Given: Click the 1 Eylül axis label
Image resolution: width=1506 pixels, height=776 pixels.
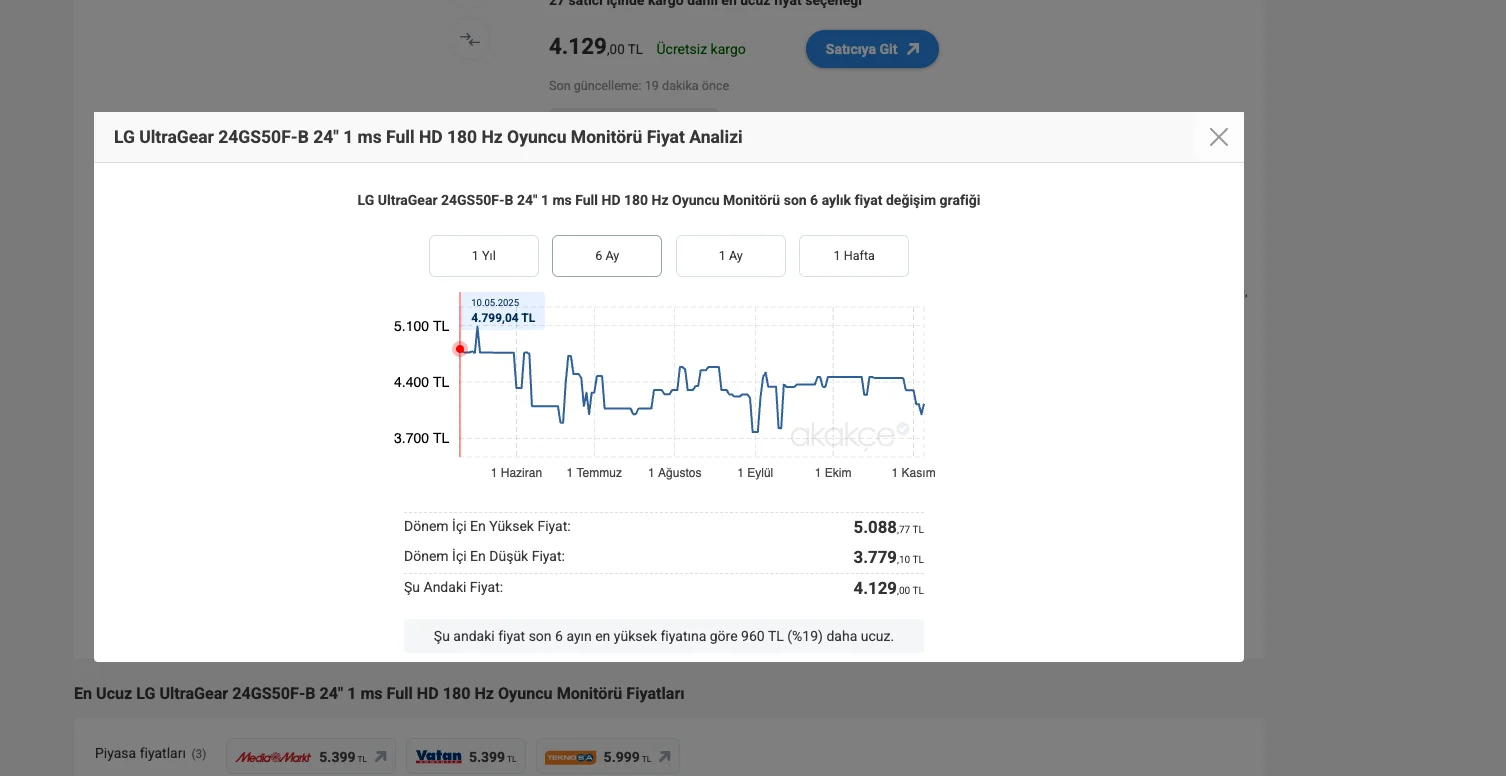Looking at the screenshot, I should click(x=755, y=473).
